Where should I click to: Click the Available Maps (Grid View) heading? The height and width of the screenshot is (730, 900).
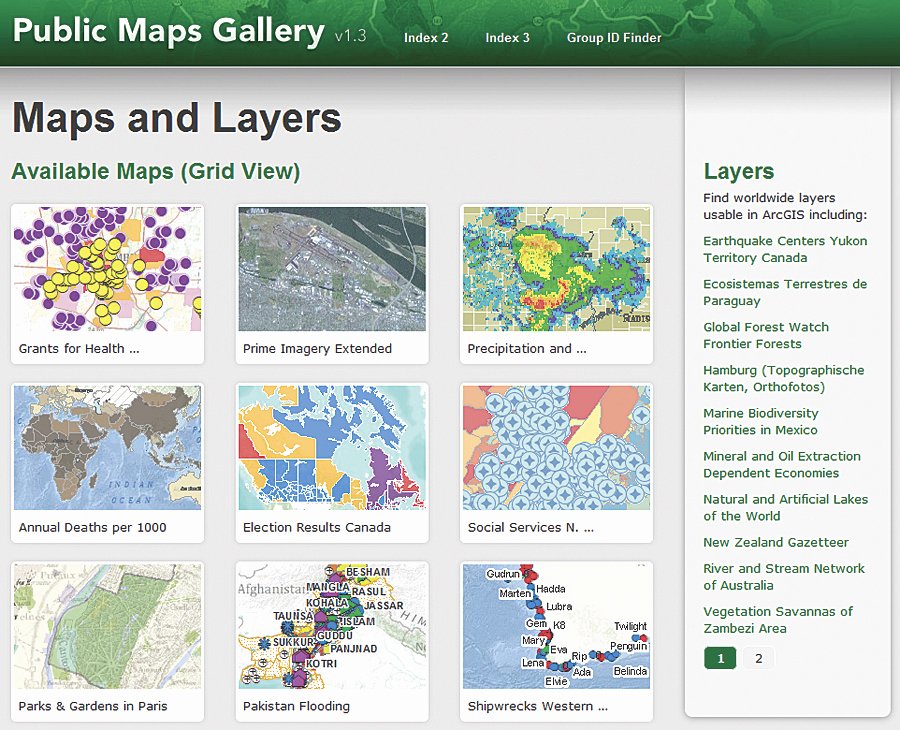click(x=156, y=171)
